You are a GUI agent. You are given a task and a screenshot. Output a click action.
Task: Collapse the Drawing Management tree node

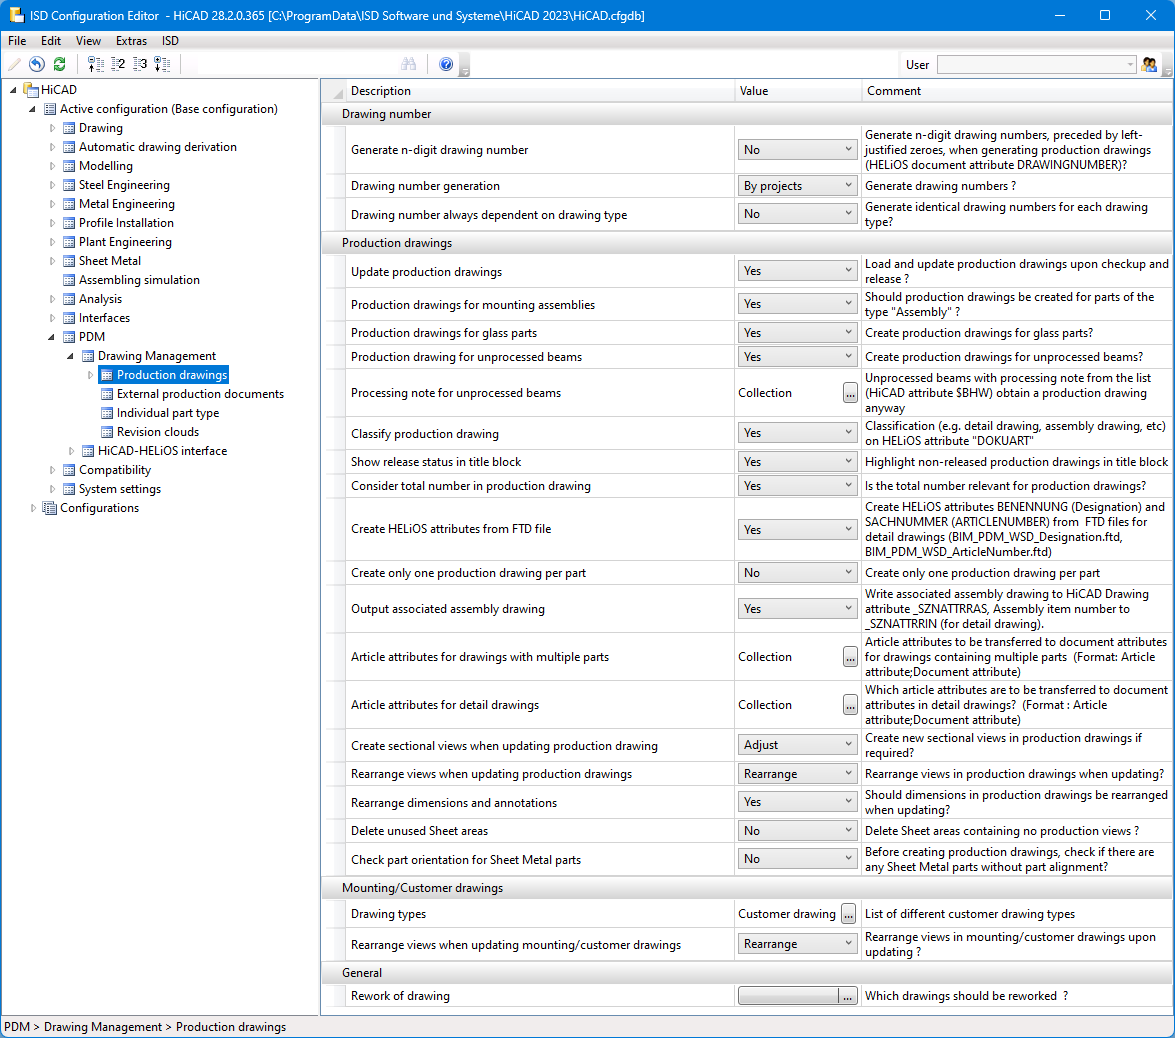point(70,356)
